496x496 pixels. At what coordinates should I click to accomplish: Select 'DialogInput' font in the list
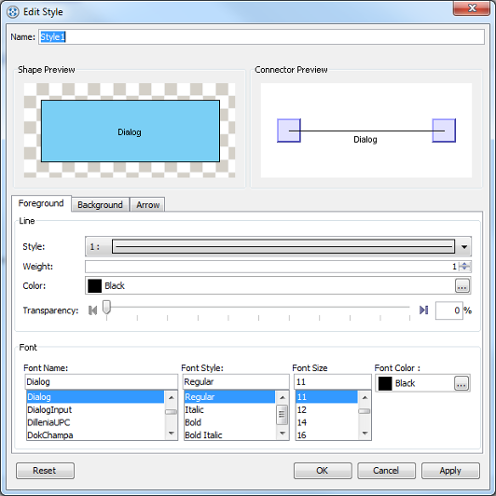(x=95, y=410)
